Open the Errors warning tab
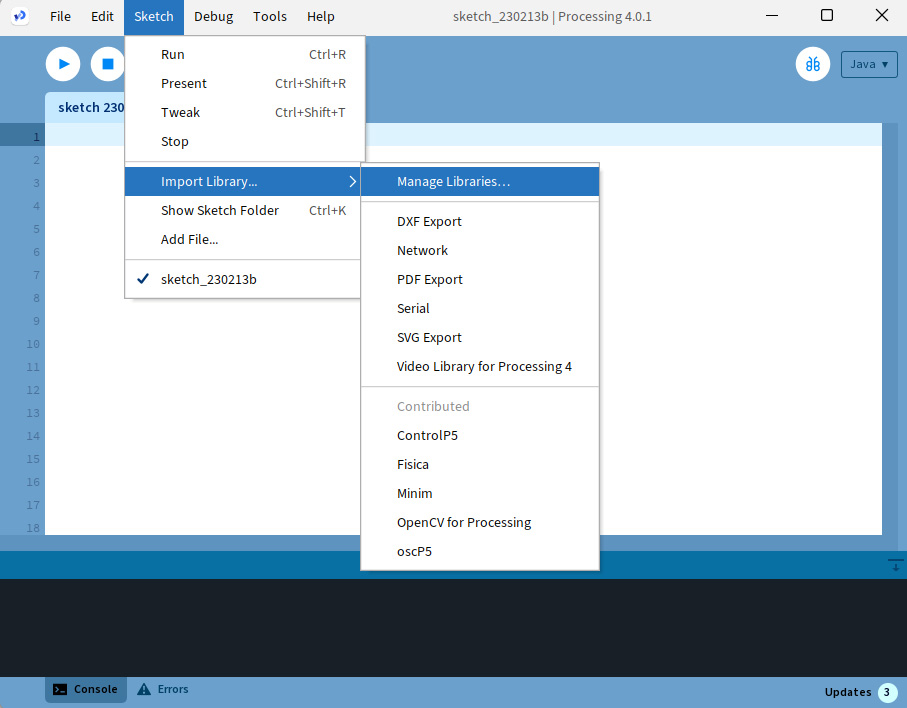This screenshot has width=907, height=708. click(x=163, y=689)
